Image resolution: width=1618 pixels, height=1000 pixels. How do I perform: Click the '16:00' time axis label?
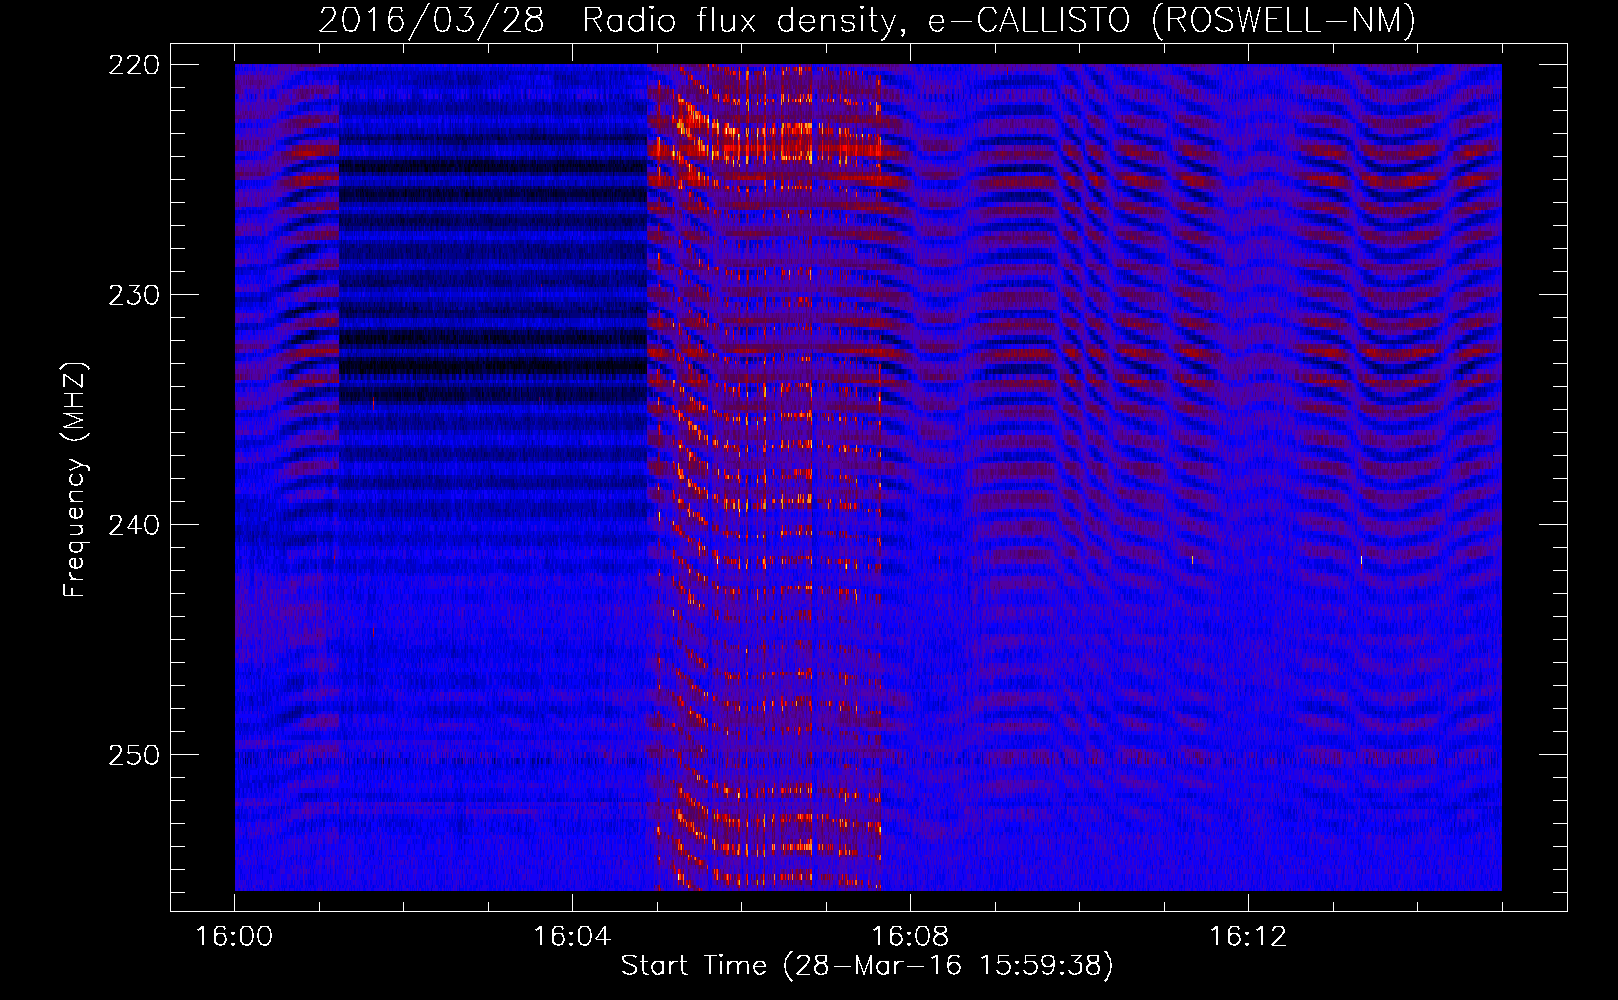coord(234,937)
